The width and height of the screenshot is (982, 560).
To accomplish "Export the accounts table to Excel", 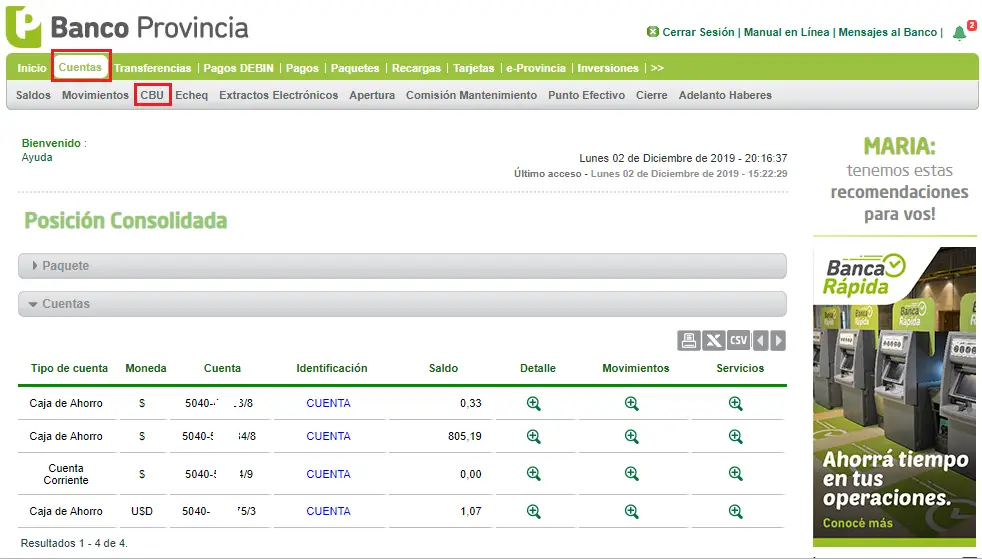I will click(x=713, y=341).
